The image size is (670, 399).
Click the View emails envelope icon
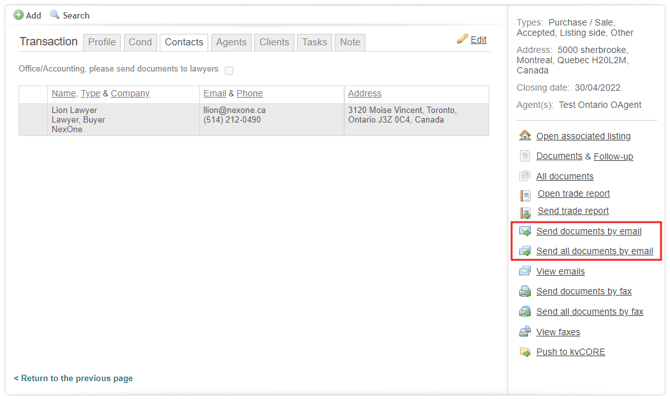(525, 271)
